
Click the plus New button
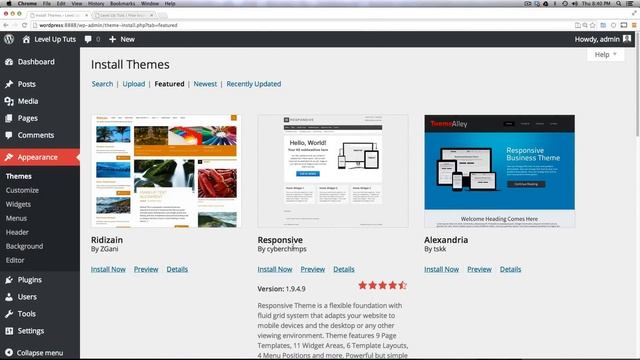[x=122, y=39]
